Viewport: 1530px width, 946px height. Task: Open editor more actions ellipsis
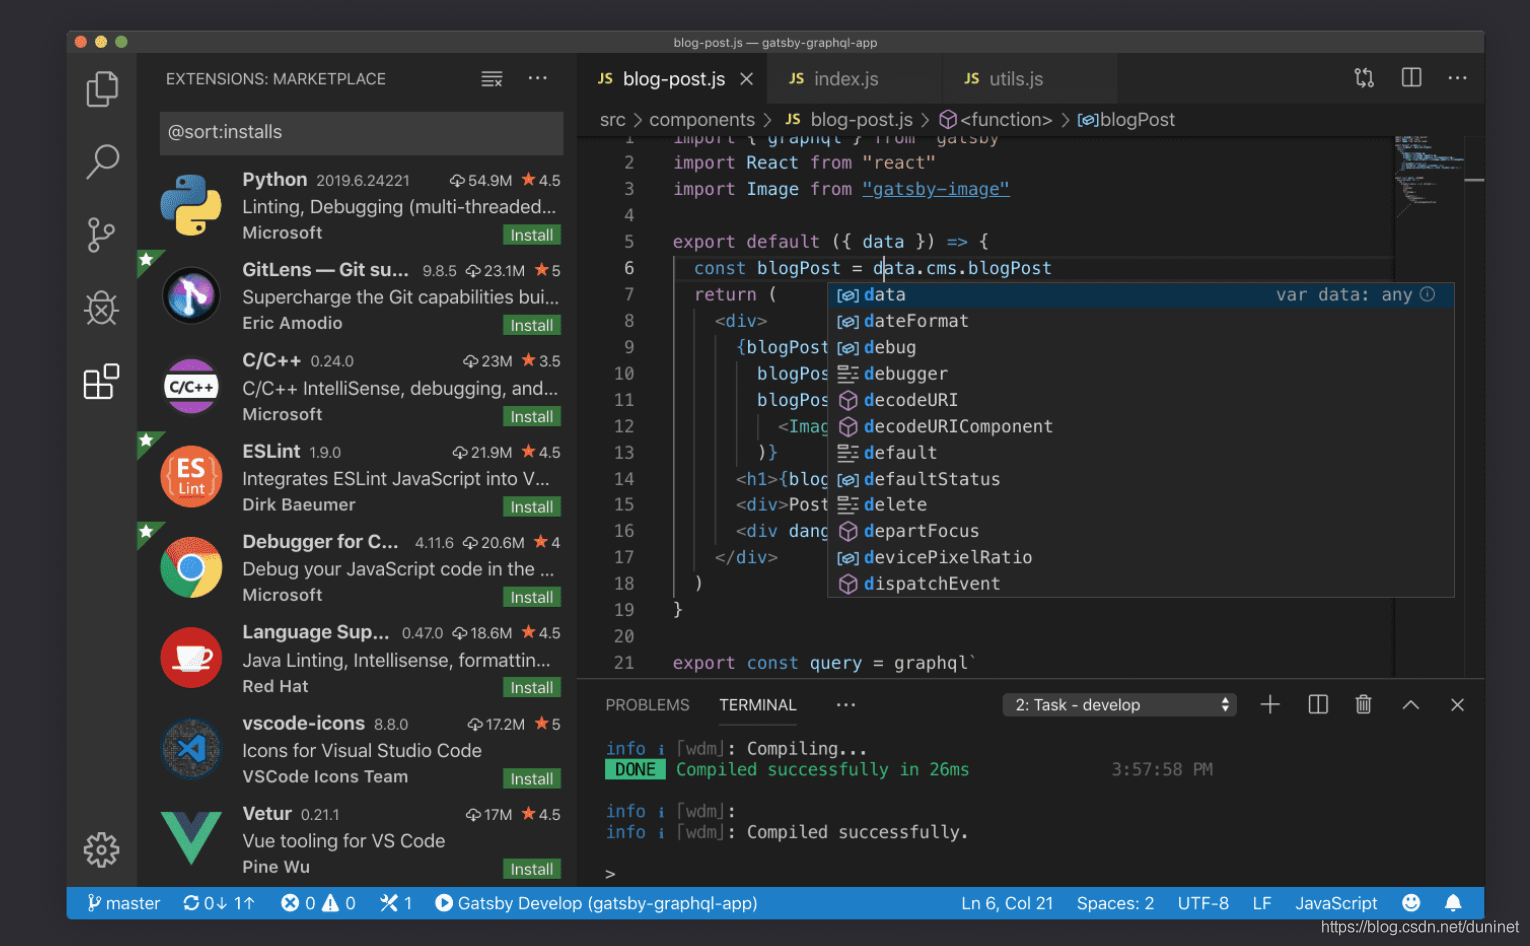[x=1457, y=78]
